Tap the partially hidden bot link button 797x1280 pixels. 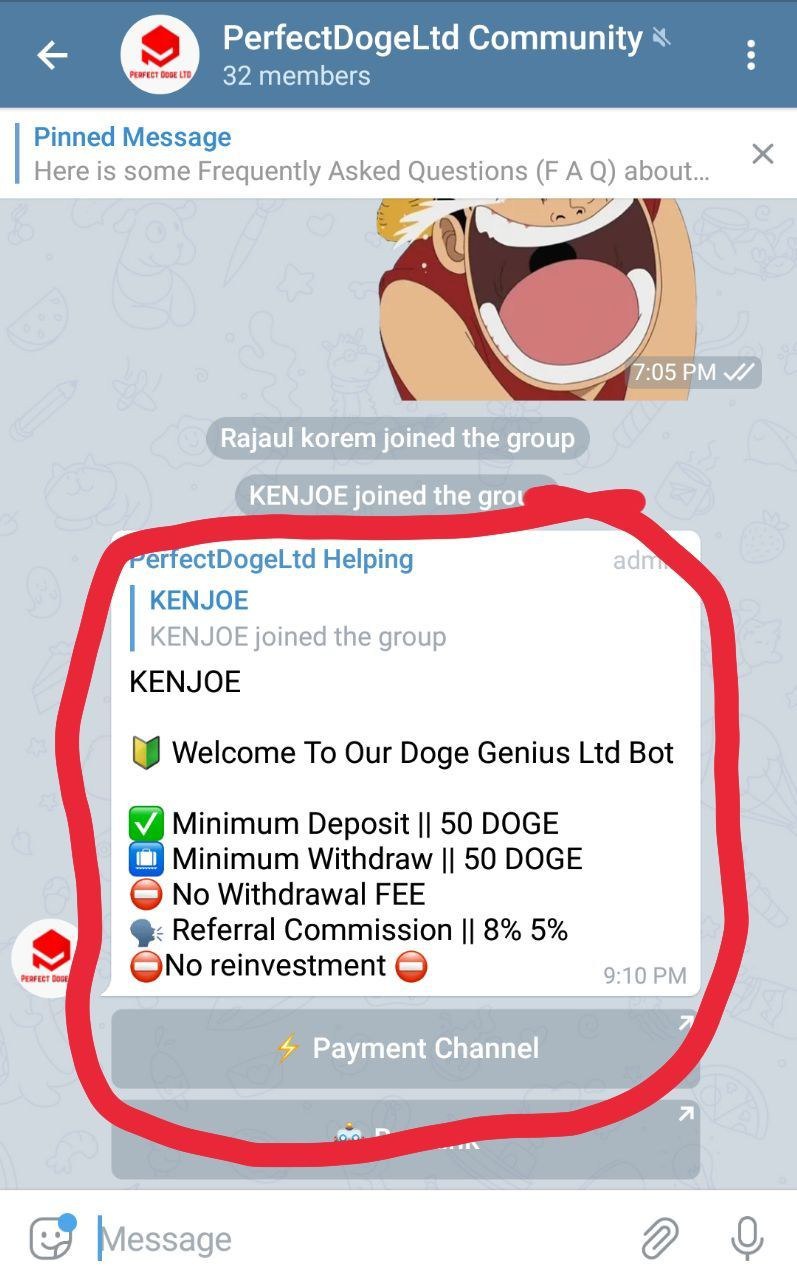click(x=405, y=1140)
